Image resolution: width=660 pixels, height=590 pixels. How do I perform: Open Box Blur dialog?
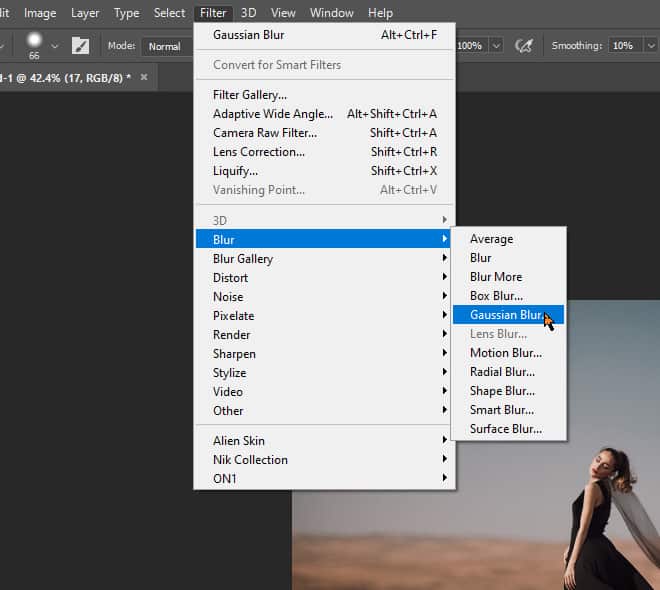508,296
